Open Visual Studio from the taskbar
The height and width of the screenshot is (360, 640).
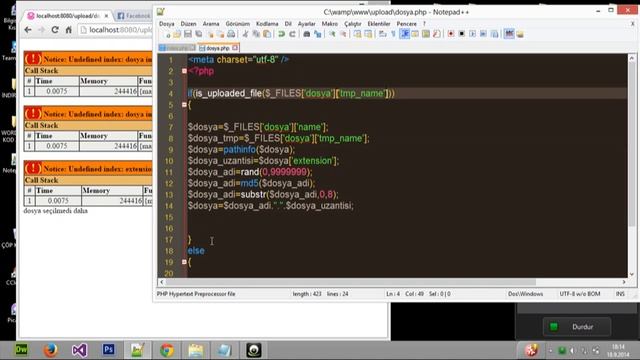pos(79,350)
